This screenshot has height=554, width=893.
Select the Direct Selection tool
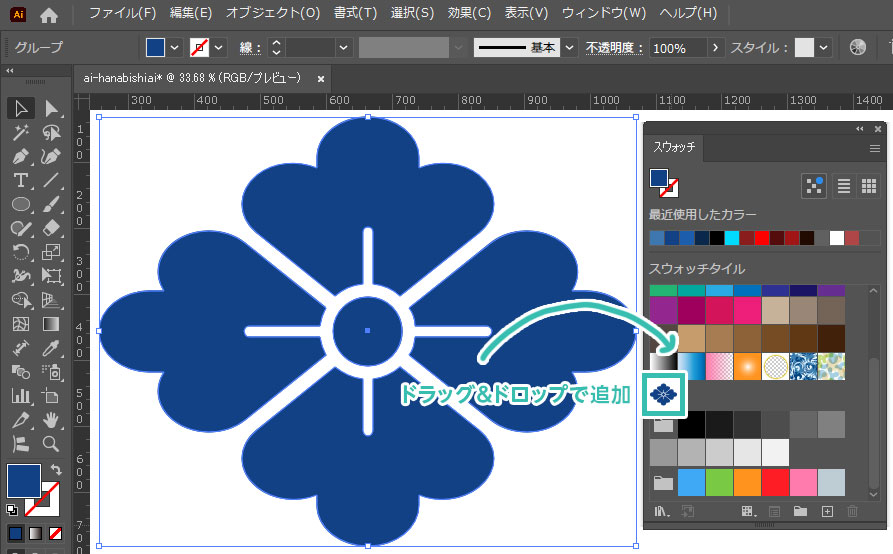[x=51, y=108]
